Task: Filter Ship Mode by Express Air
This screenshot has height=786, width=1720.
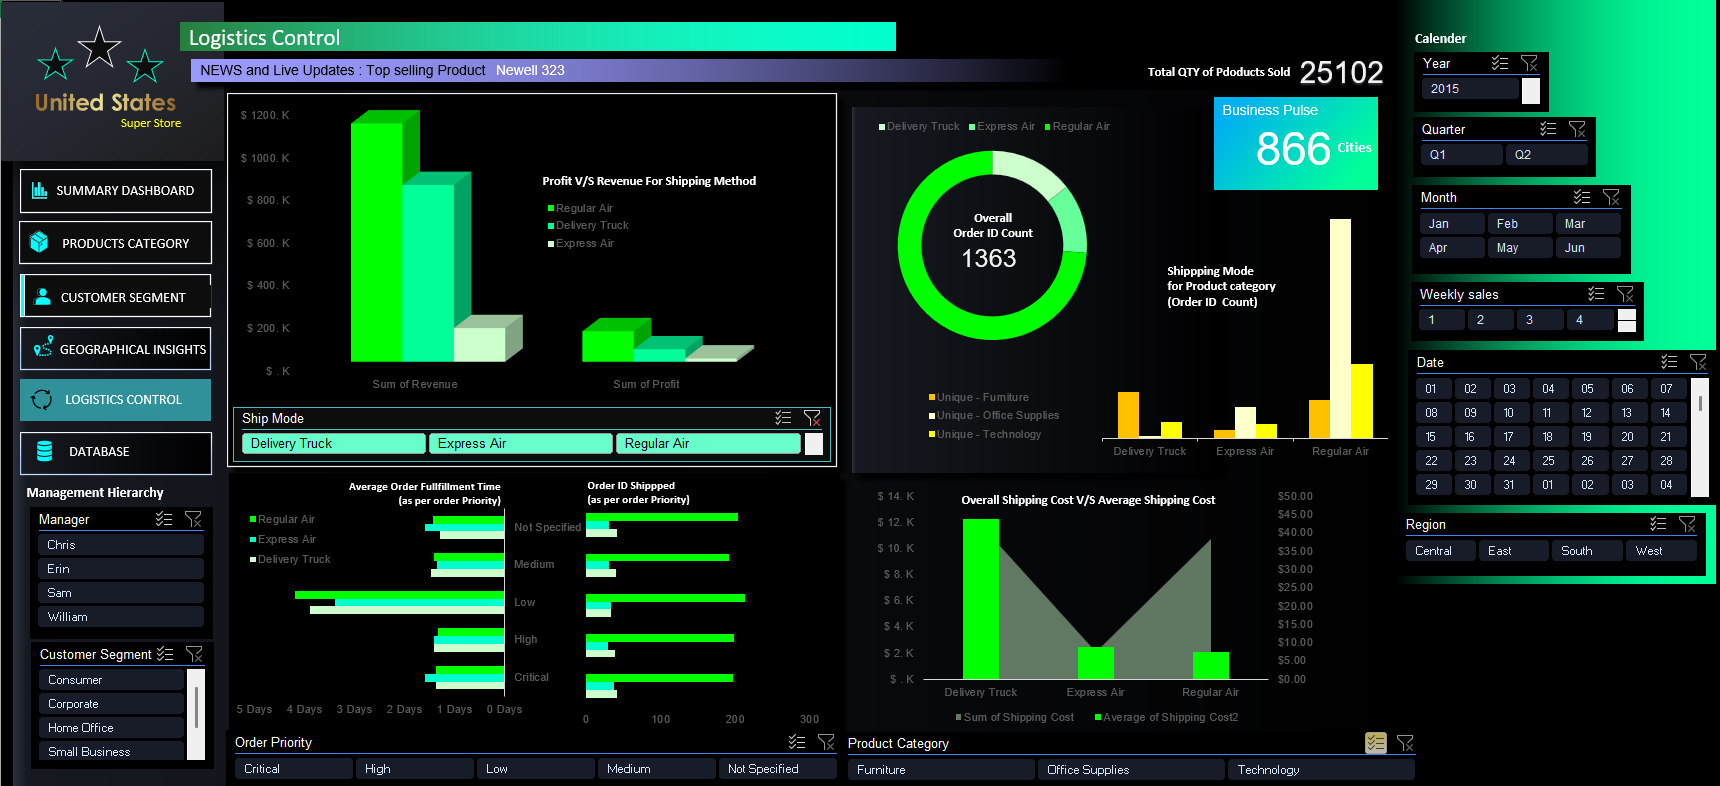Action: coord(521,444)
